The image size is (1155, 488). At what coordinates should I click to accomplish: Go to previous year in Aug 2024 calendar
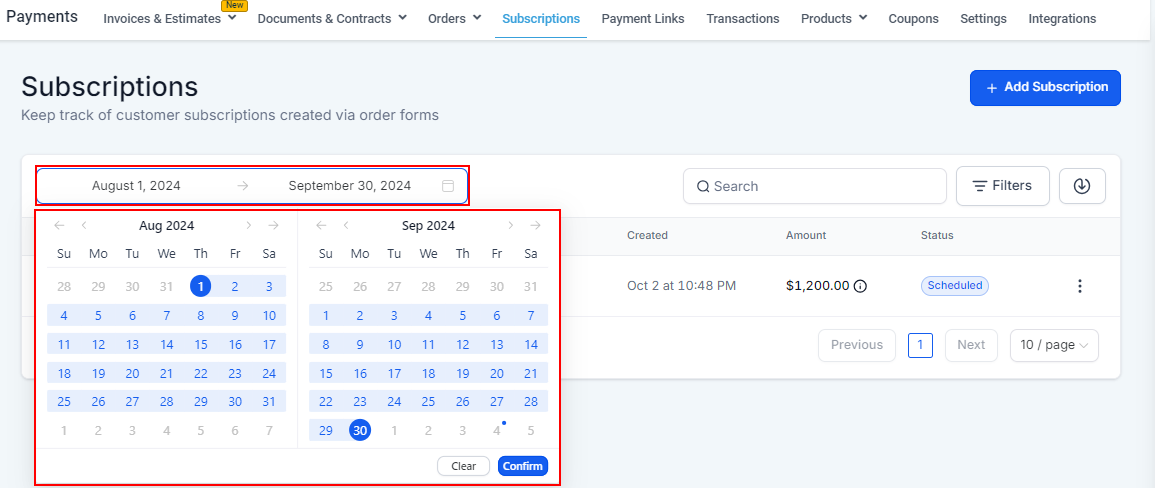pyautogui.click(x=59, y=226)
